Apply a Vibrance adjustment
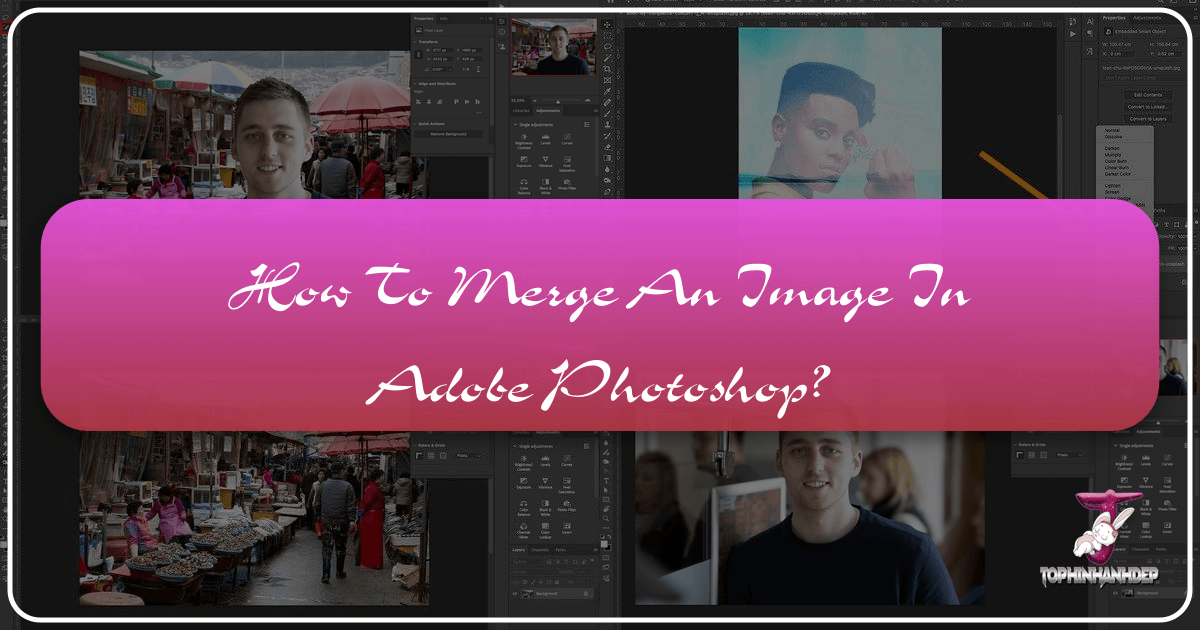This screenshot has height=630, width=1200. [544, 159]
